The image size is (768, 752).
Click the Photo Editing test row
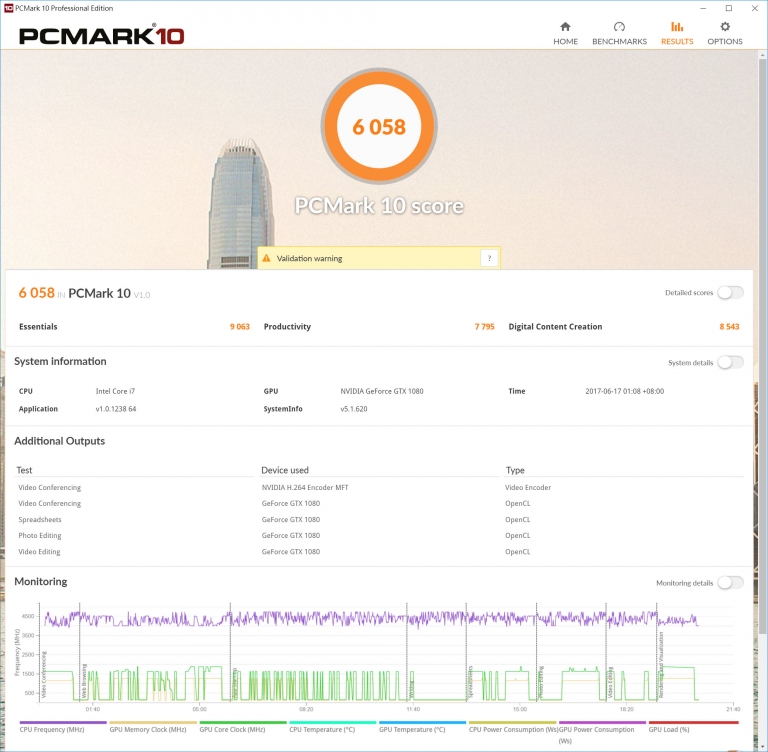40,535
